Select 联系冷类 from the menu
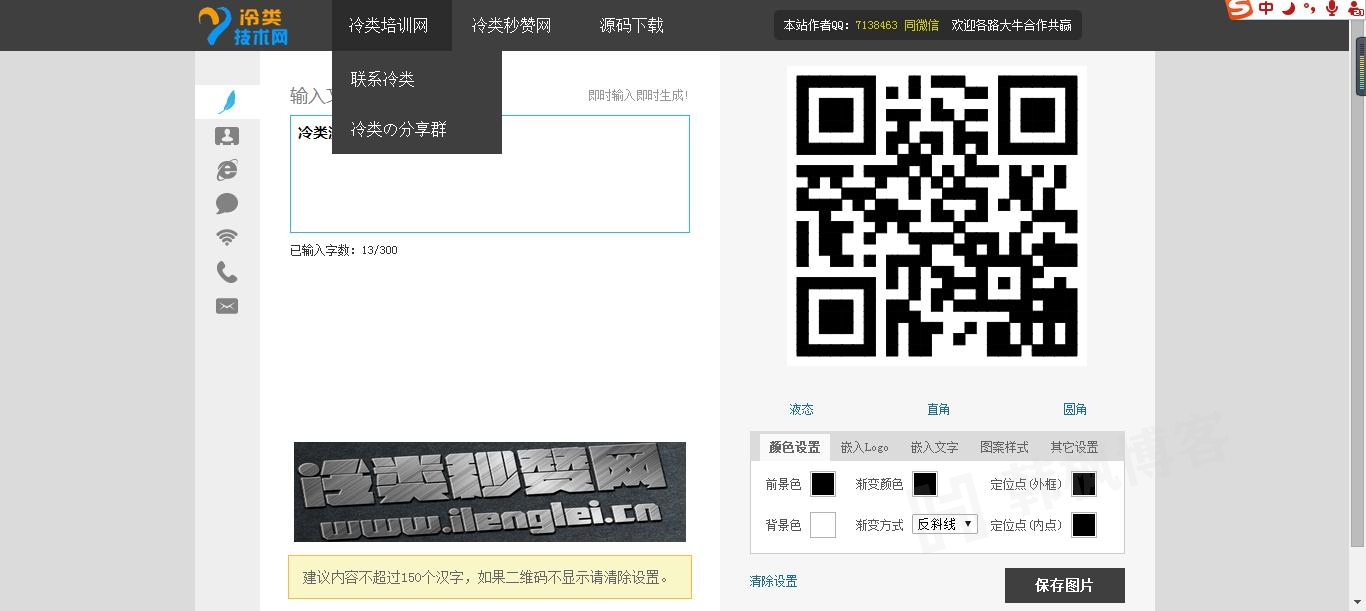The height and width of the screenshot is (611, 1366). pos(382,78)
